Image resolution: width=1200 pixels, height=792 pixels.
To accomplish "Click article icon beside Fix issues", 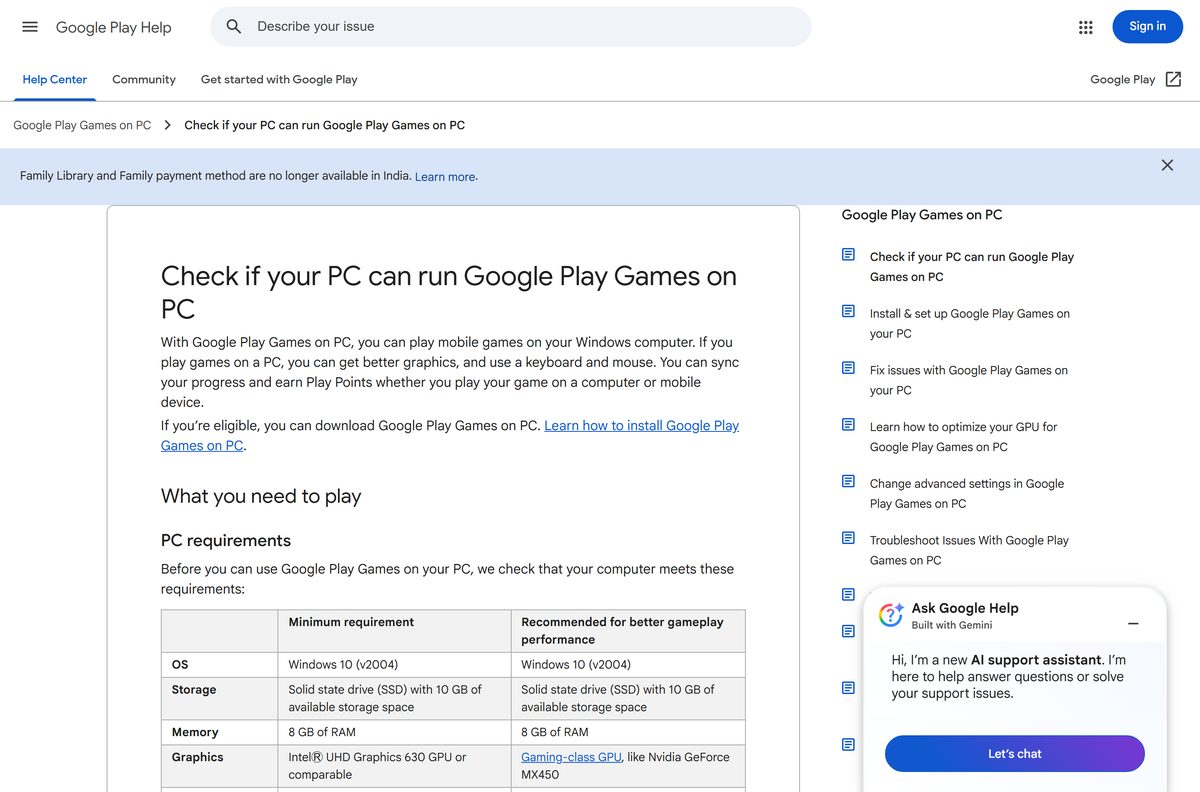I will click(848, 368).
